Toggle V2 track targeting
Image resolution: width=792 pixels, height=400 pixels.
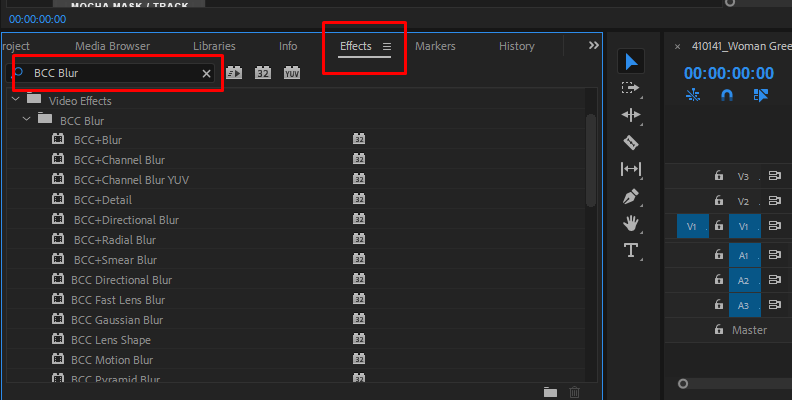(x=745, y=201)
